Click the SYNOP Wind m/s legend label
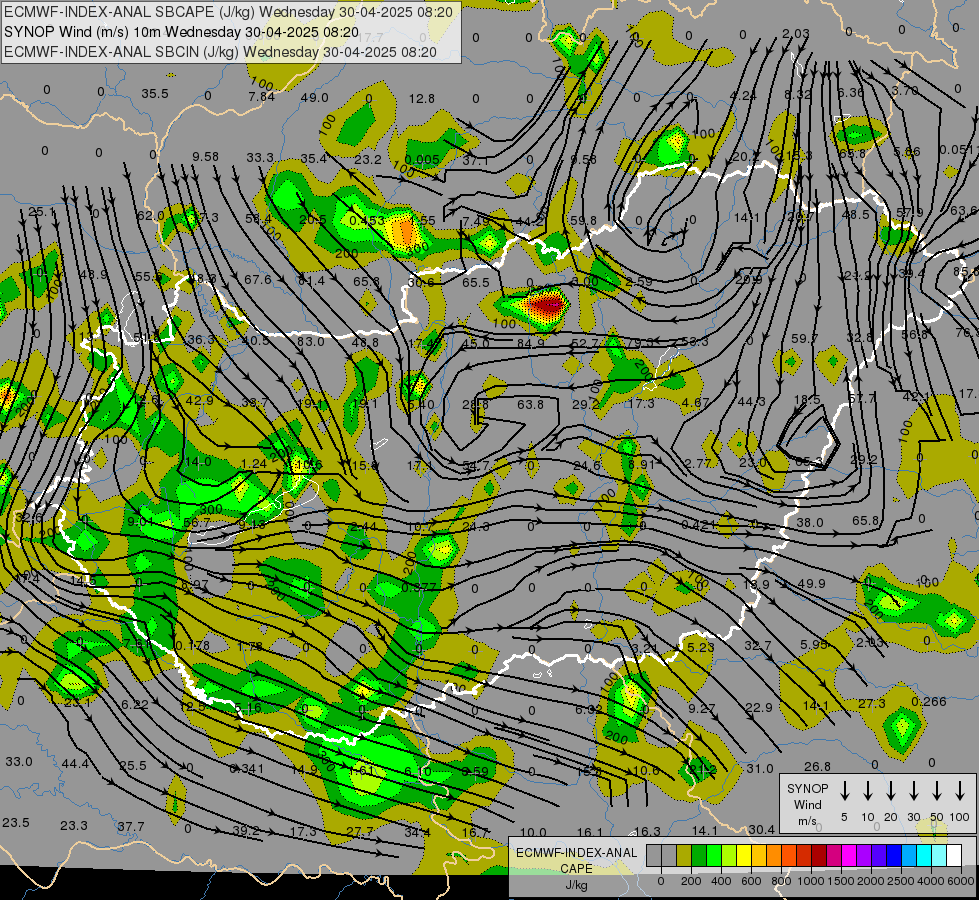979x900 pixels. 807,804
